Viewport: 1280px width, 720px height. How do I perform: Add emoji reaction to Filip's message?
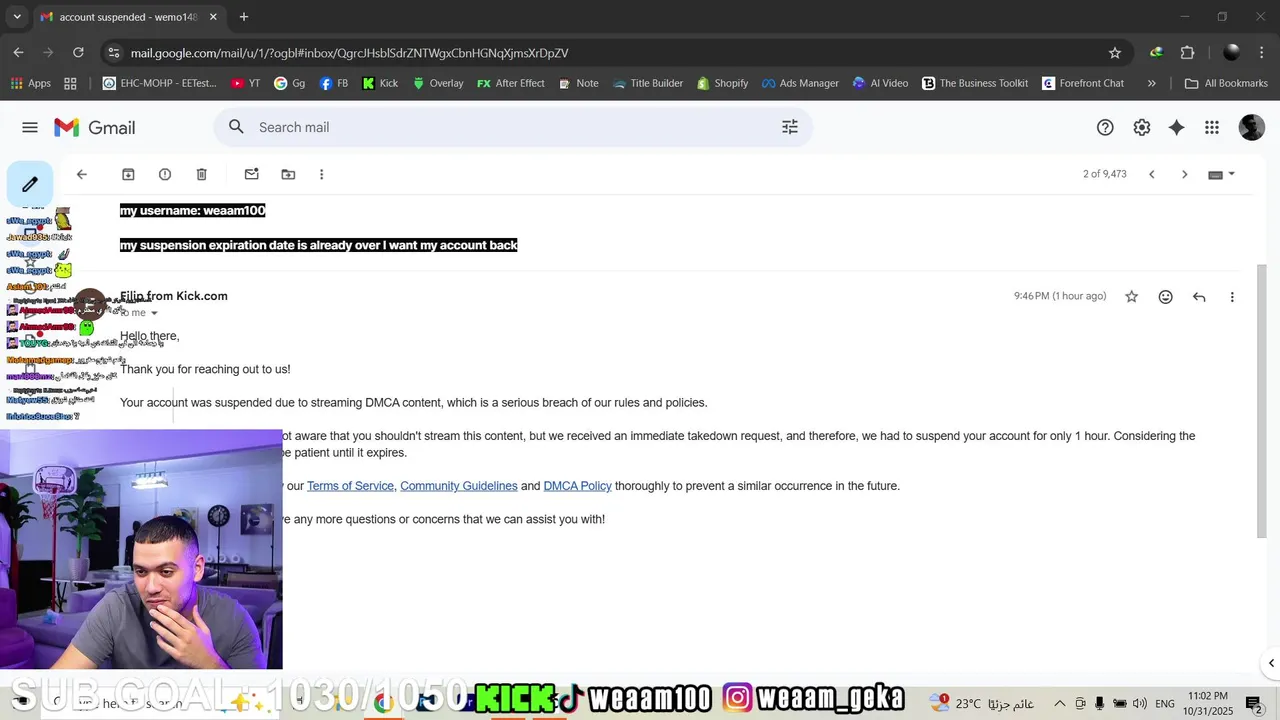pos(1166,297)
